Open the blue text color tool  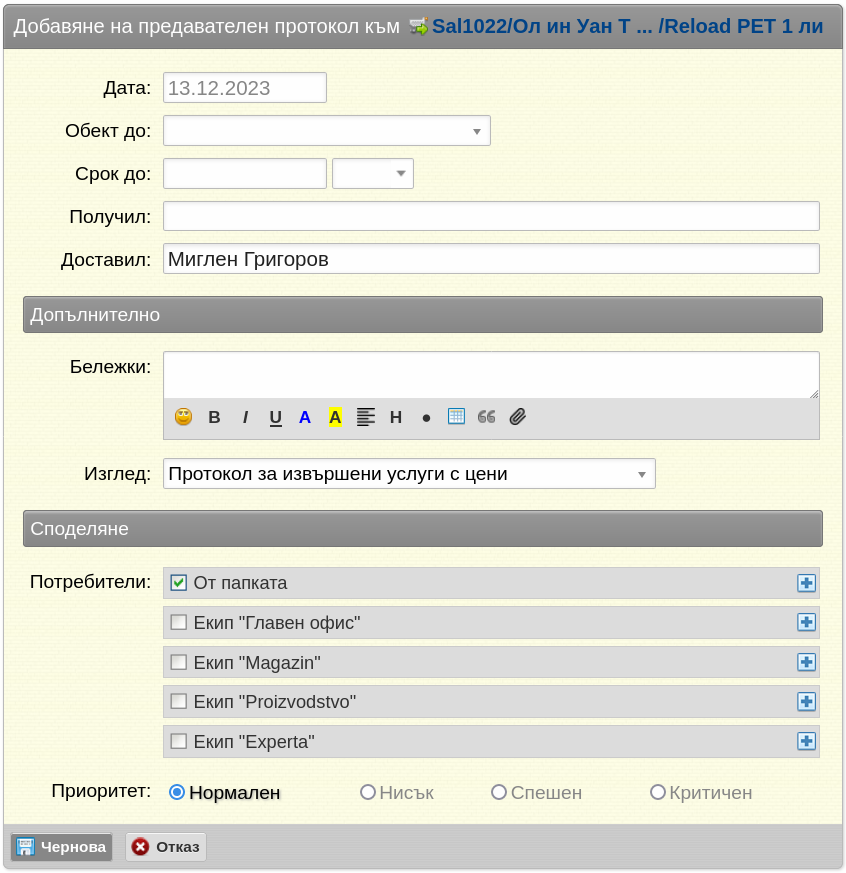click(304, 417)
